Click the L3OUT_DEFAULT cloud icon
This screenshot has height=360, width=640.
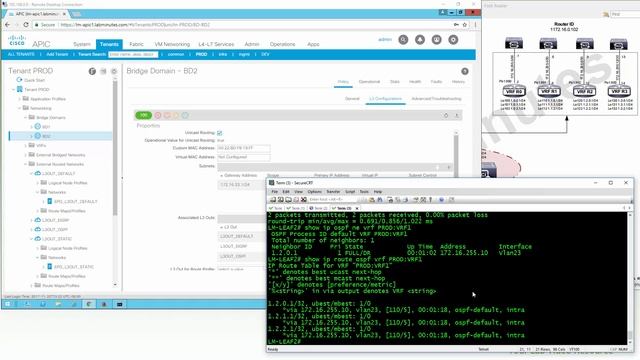38,173
